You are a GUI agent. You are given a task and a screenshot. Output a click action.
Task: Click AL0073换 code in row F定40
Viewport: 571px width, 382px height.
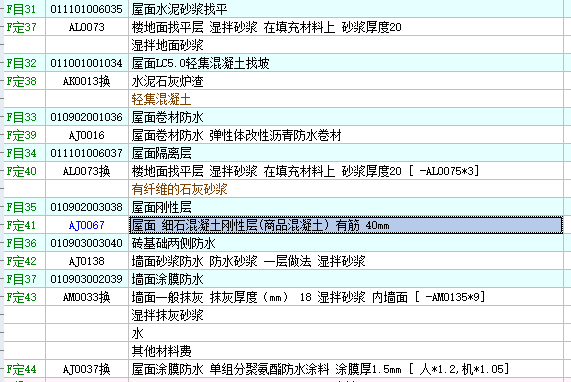(x=87, y=171)
